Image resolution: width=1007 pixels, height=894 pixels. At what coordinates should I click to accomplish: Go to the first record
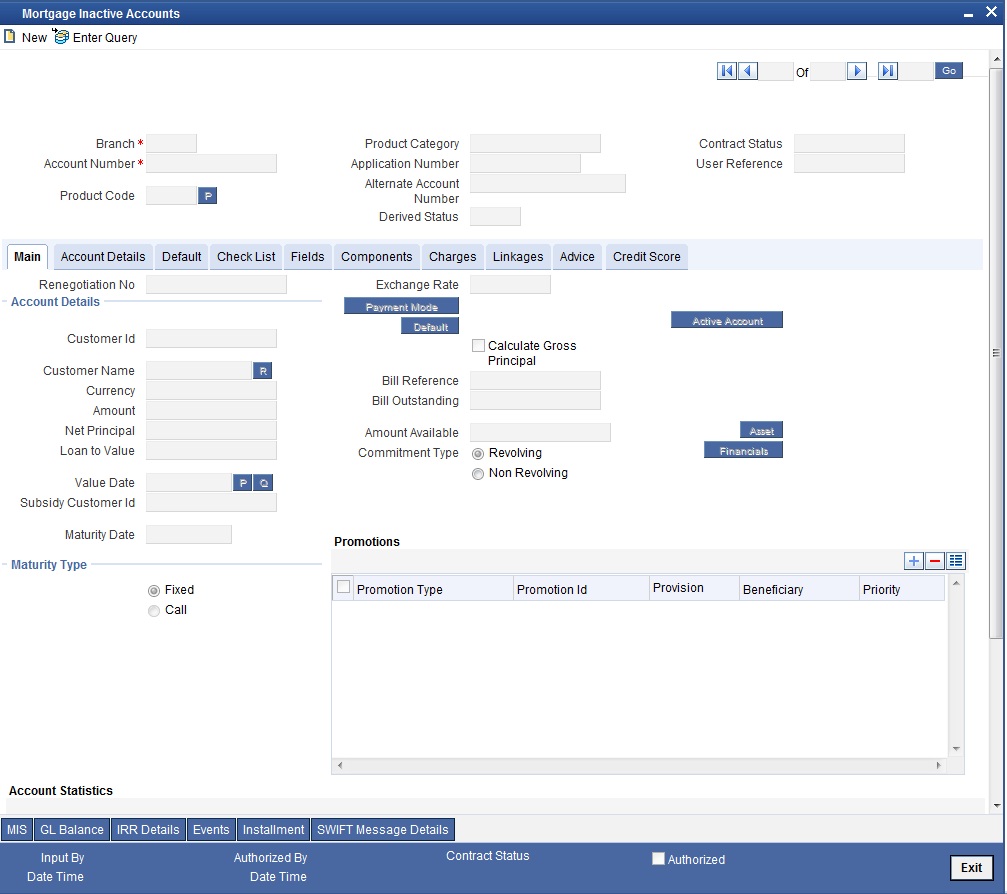(726, 71)
